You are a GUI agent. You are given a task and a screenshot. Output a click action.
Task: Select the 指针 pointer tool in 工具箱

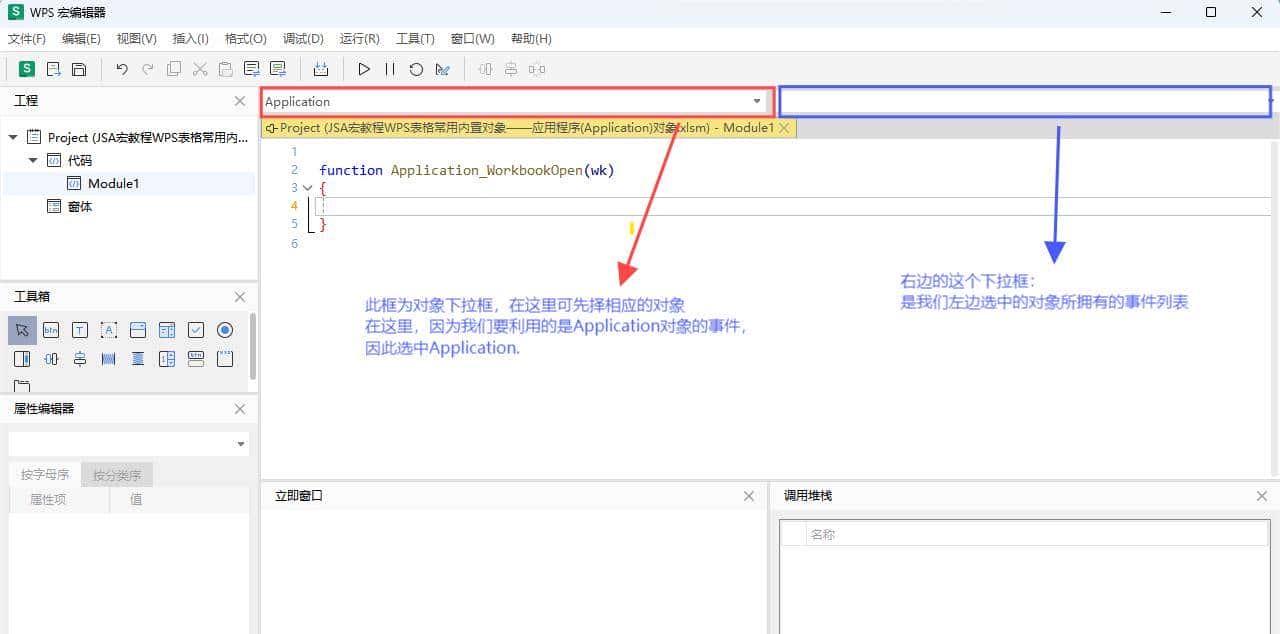click(x=22, y=330)
